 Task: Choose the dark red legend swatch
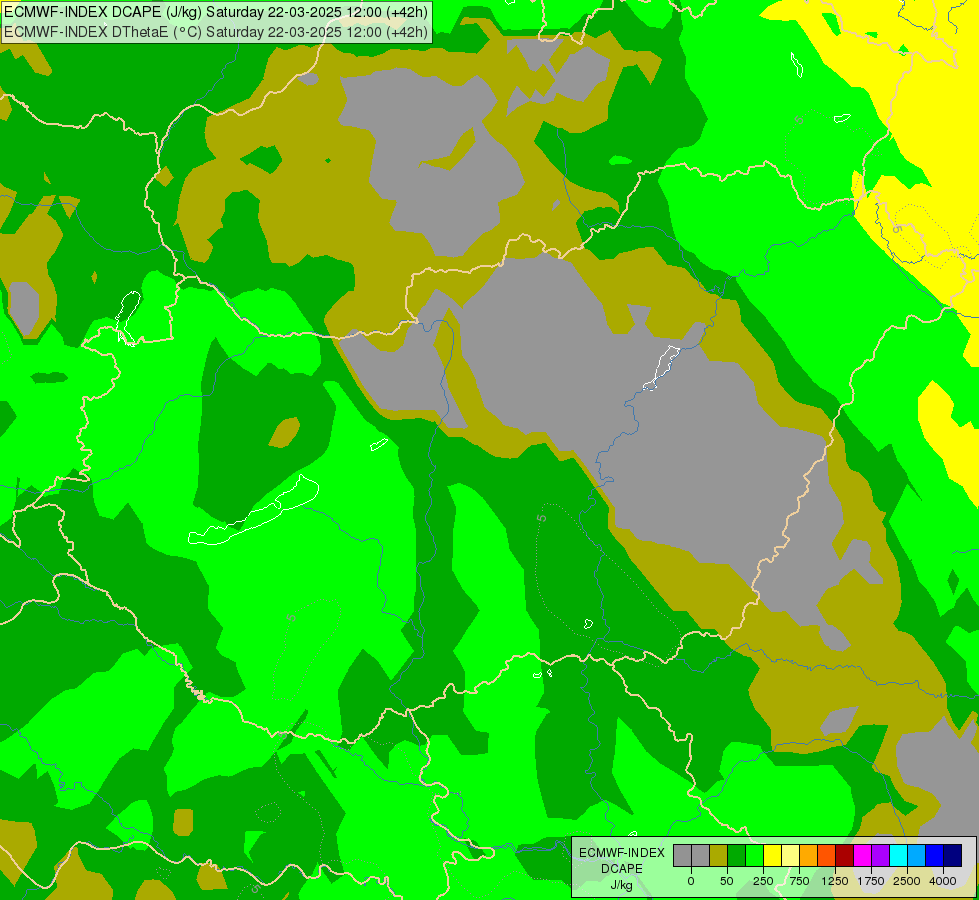click(x=845, y=855)
